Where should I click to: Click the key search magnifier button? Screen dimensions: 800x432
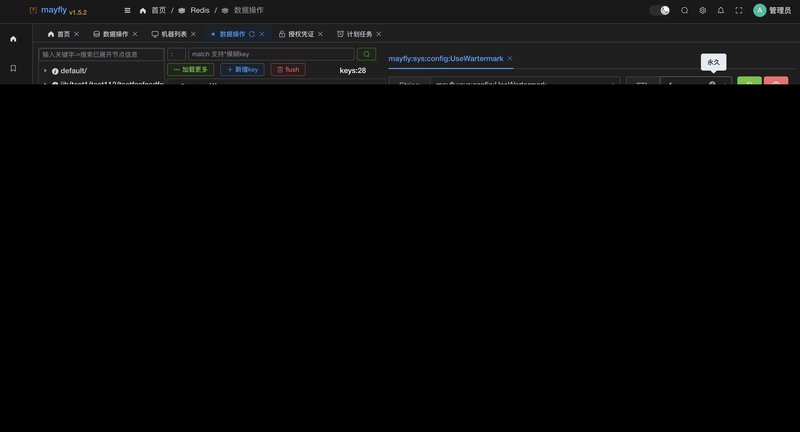[366, 54]
